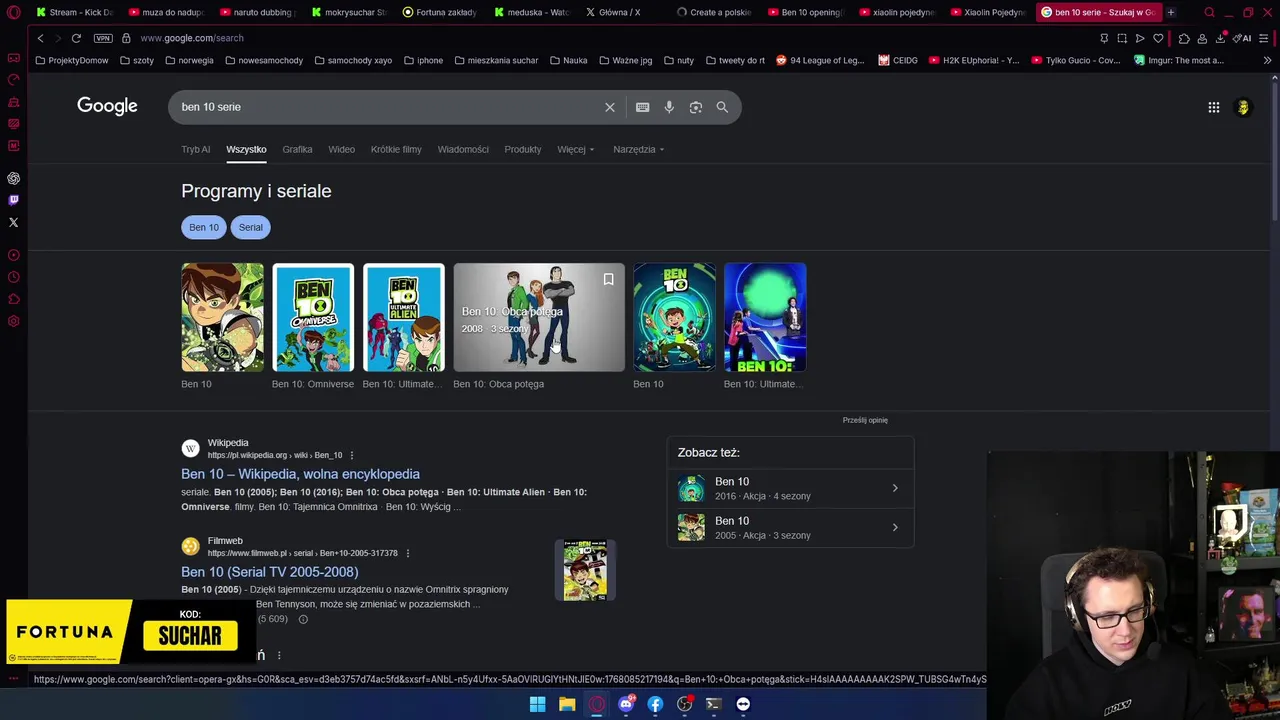Screen dimensions: 1280x720
Task: Open Wikipedia result three-dot options
Action: coord(352,456)
